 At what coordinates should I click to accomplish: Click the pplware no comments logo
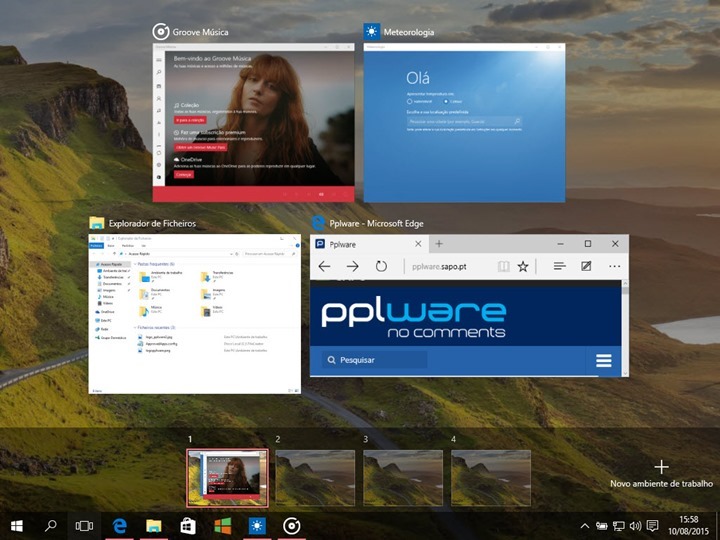(413, 319)
